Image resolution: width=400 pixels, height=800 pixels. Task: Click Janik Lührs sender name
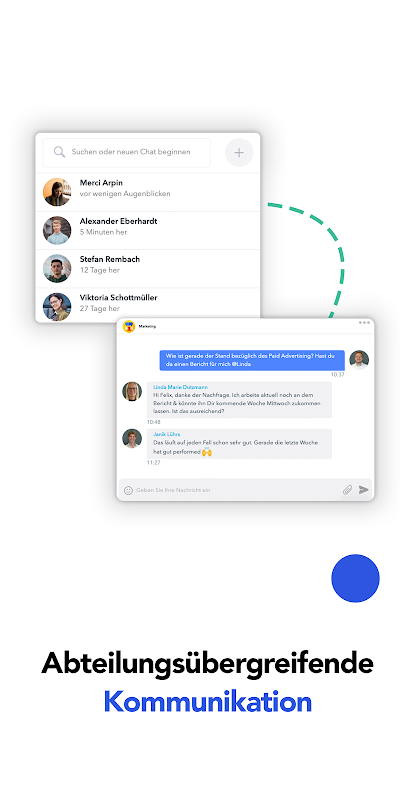tap(166, 434)
